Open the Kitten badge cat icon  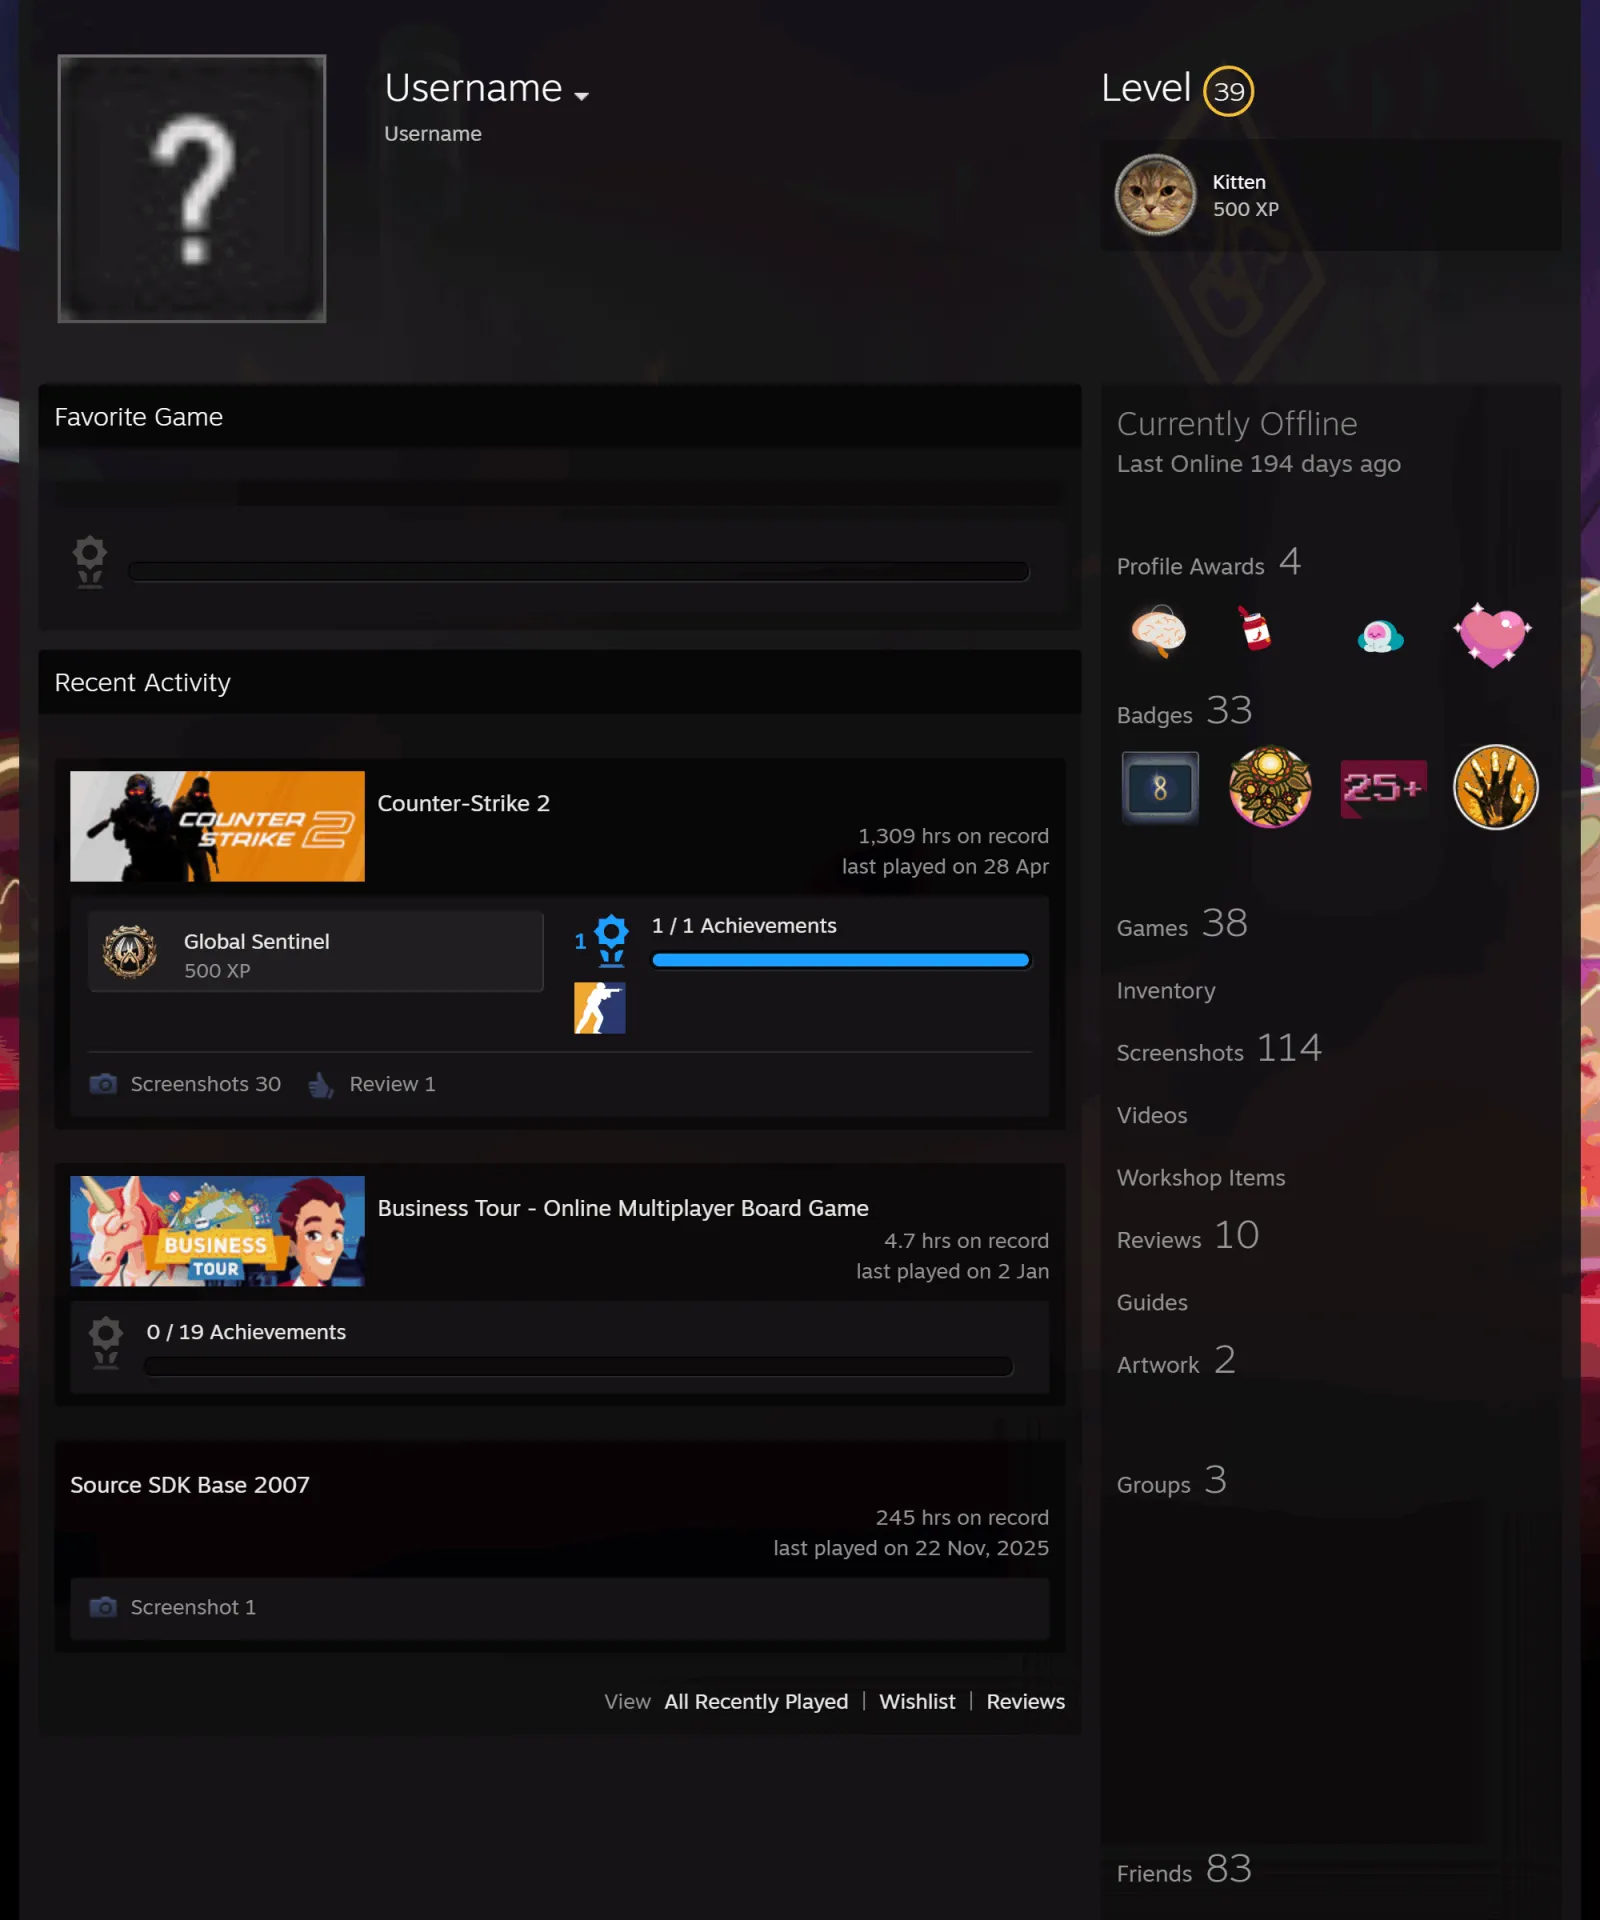(x=1155, y=195)
